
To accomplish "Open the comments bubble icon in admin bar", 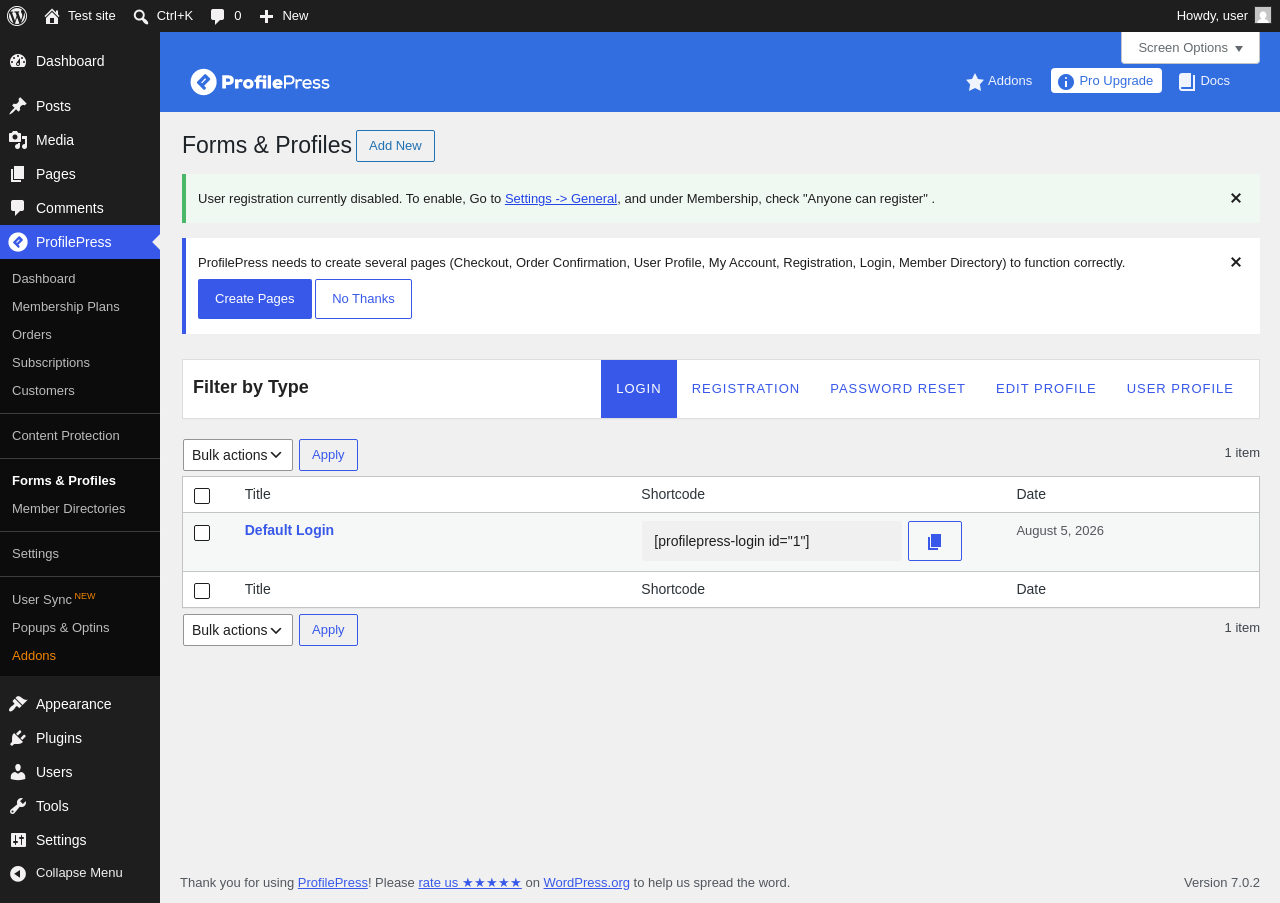I will pyautogui.click(x=217, y=16).
